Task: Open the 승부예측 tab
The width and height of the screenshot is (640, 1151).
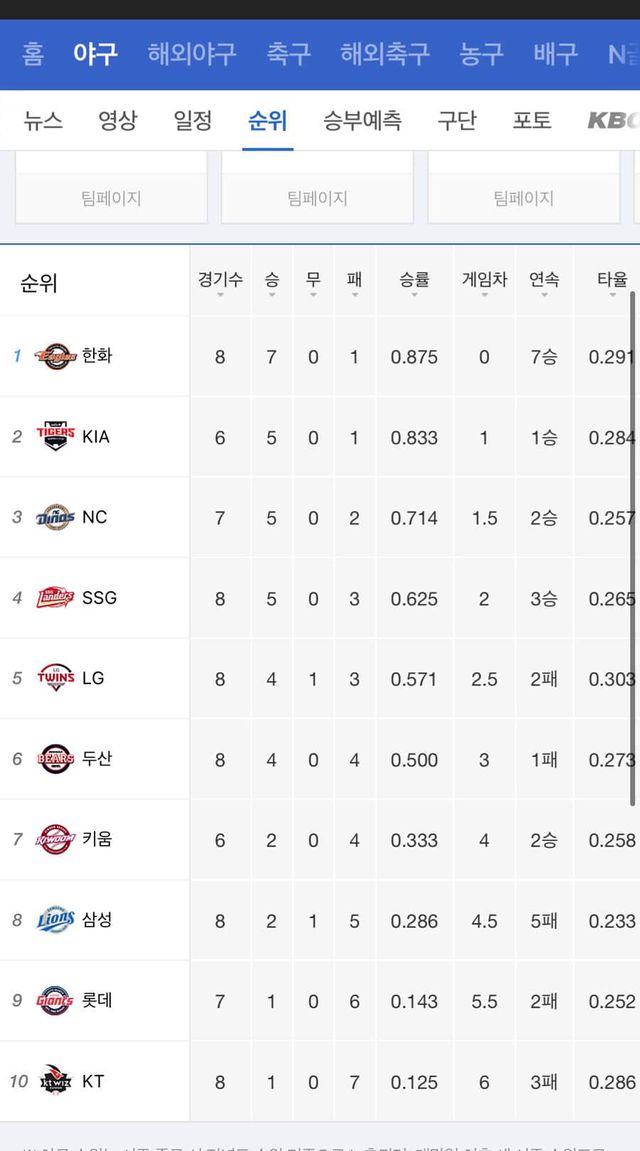Action: pyautogui.click(x=362, y=121)
